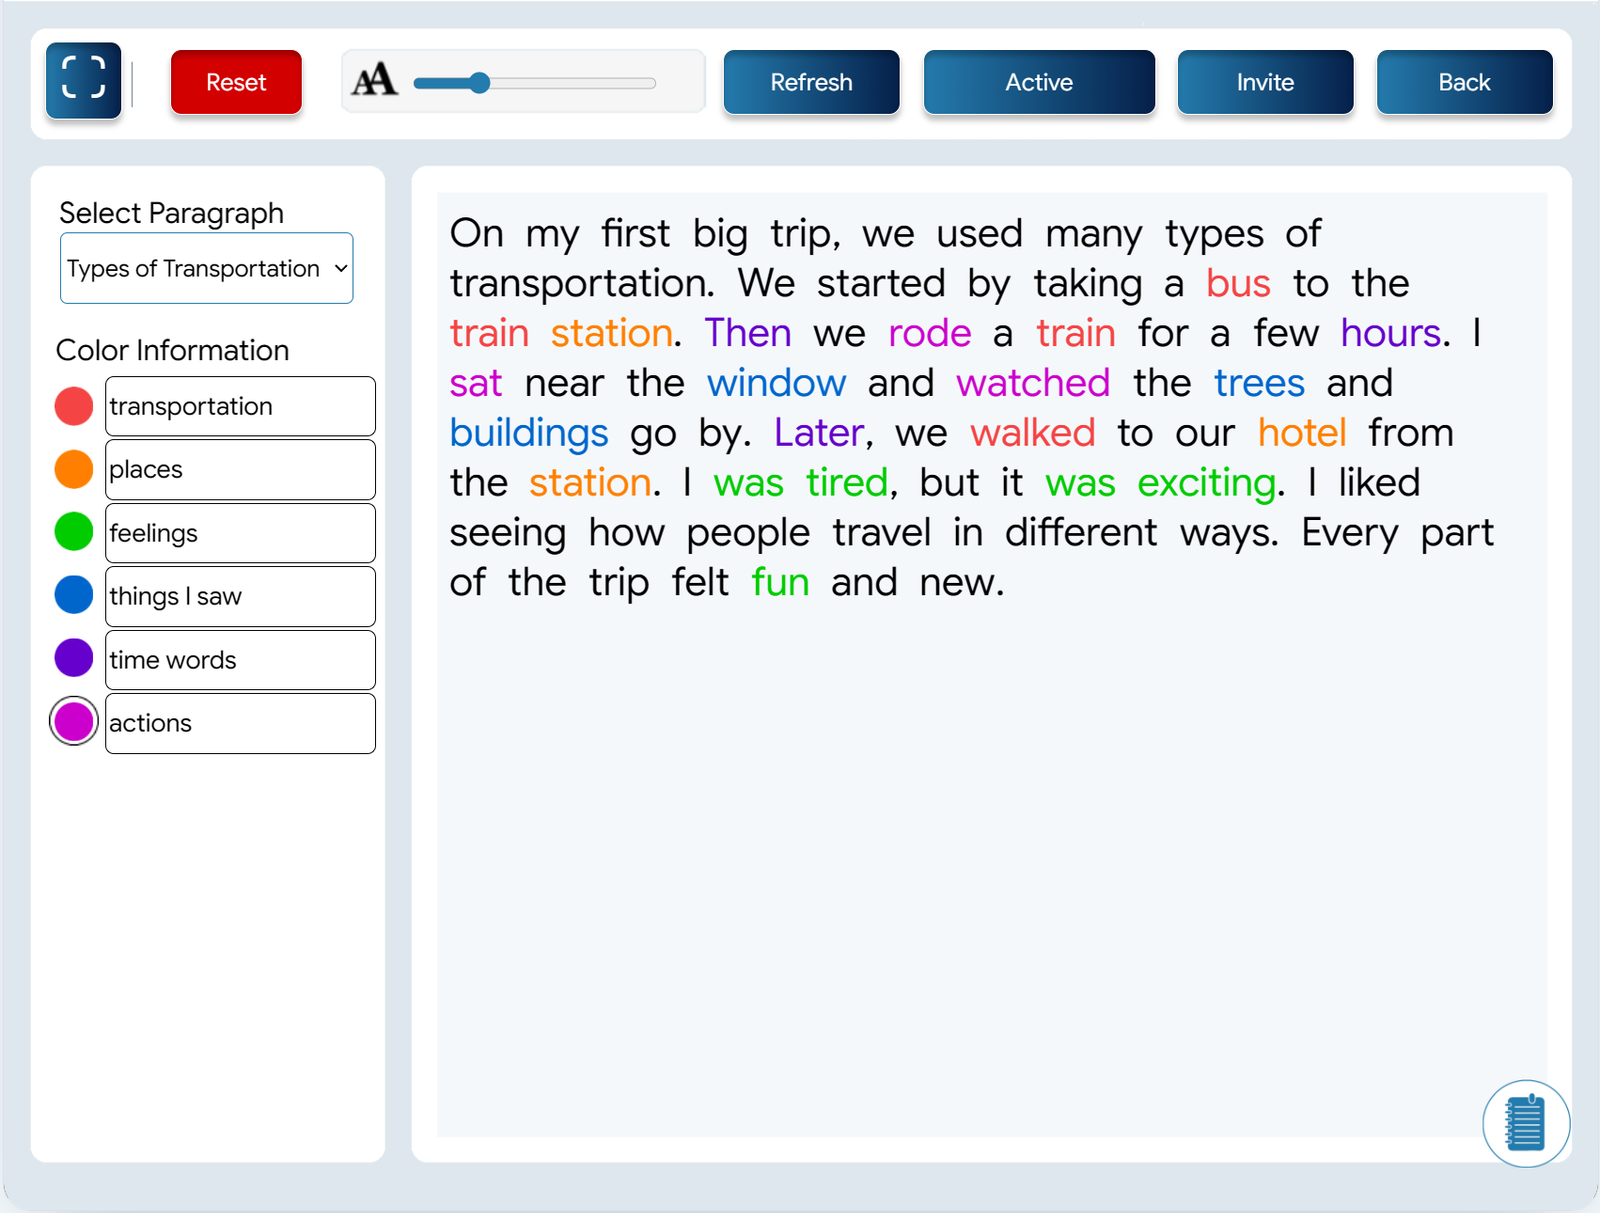Click the Refresh button
The height and width of the screenshot is (1213, 1600).
tap(811, 82)
